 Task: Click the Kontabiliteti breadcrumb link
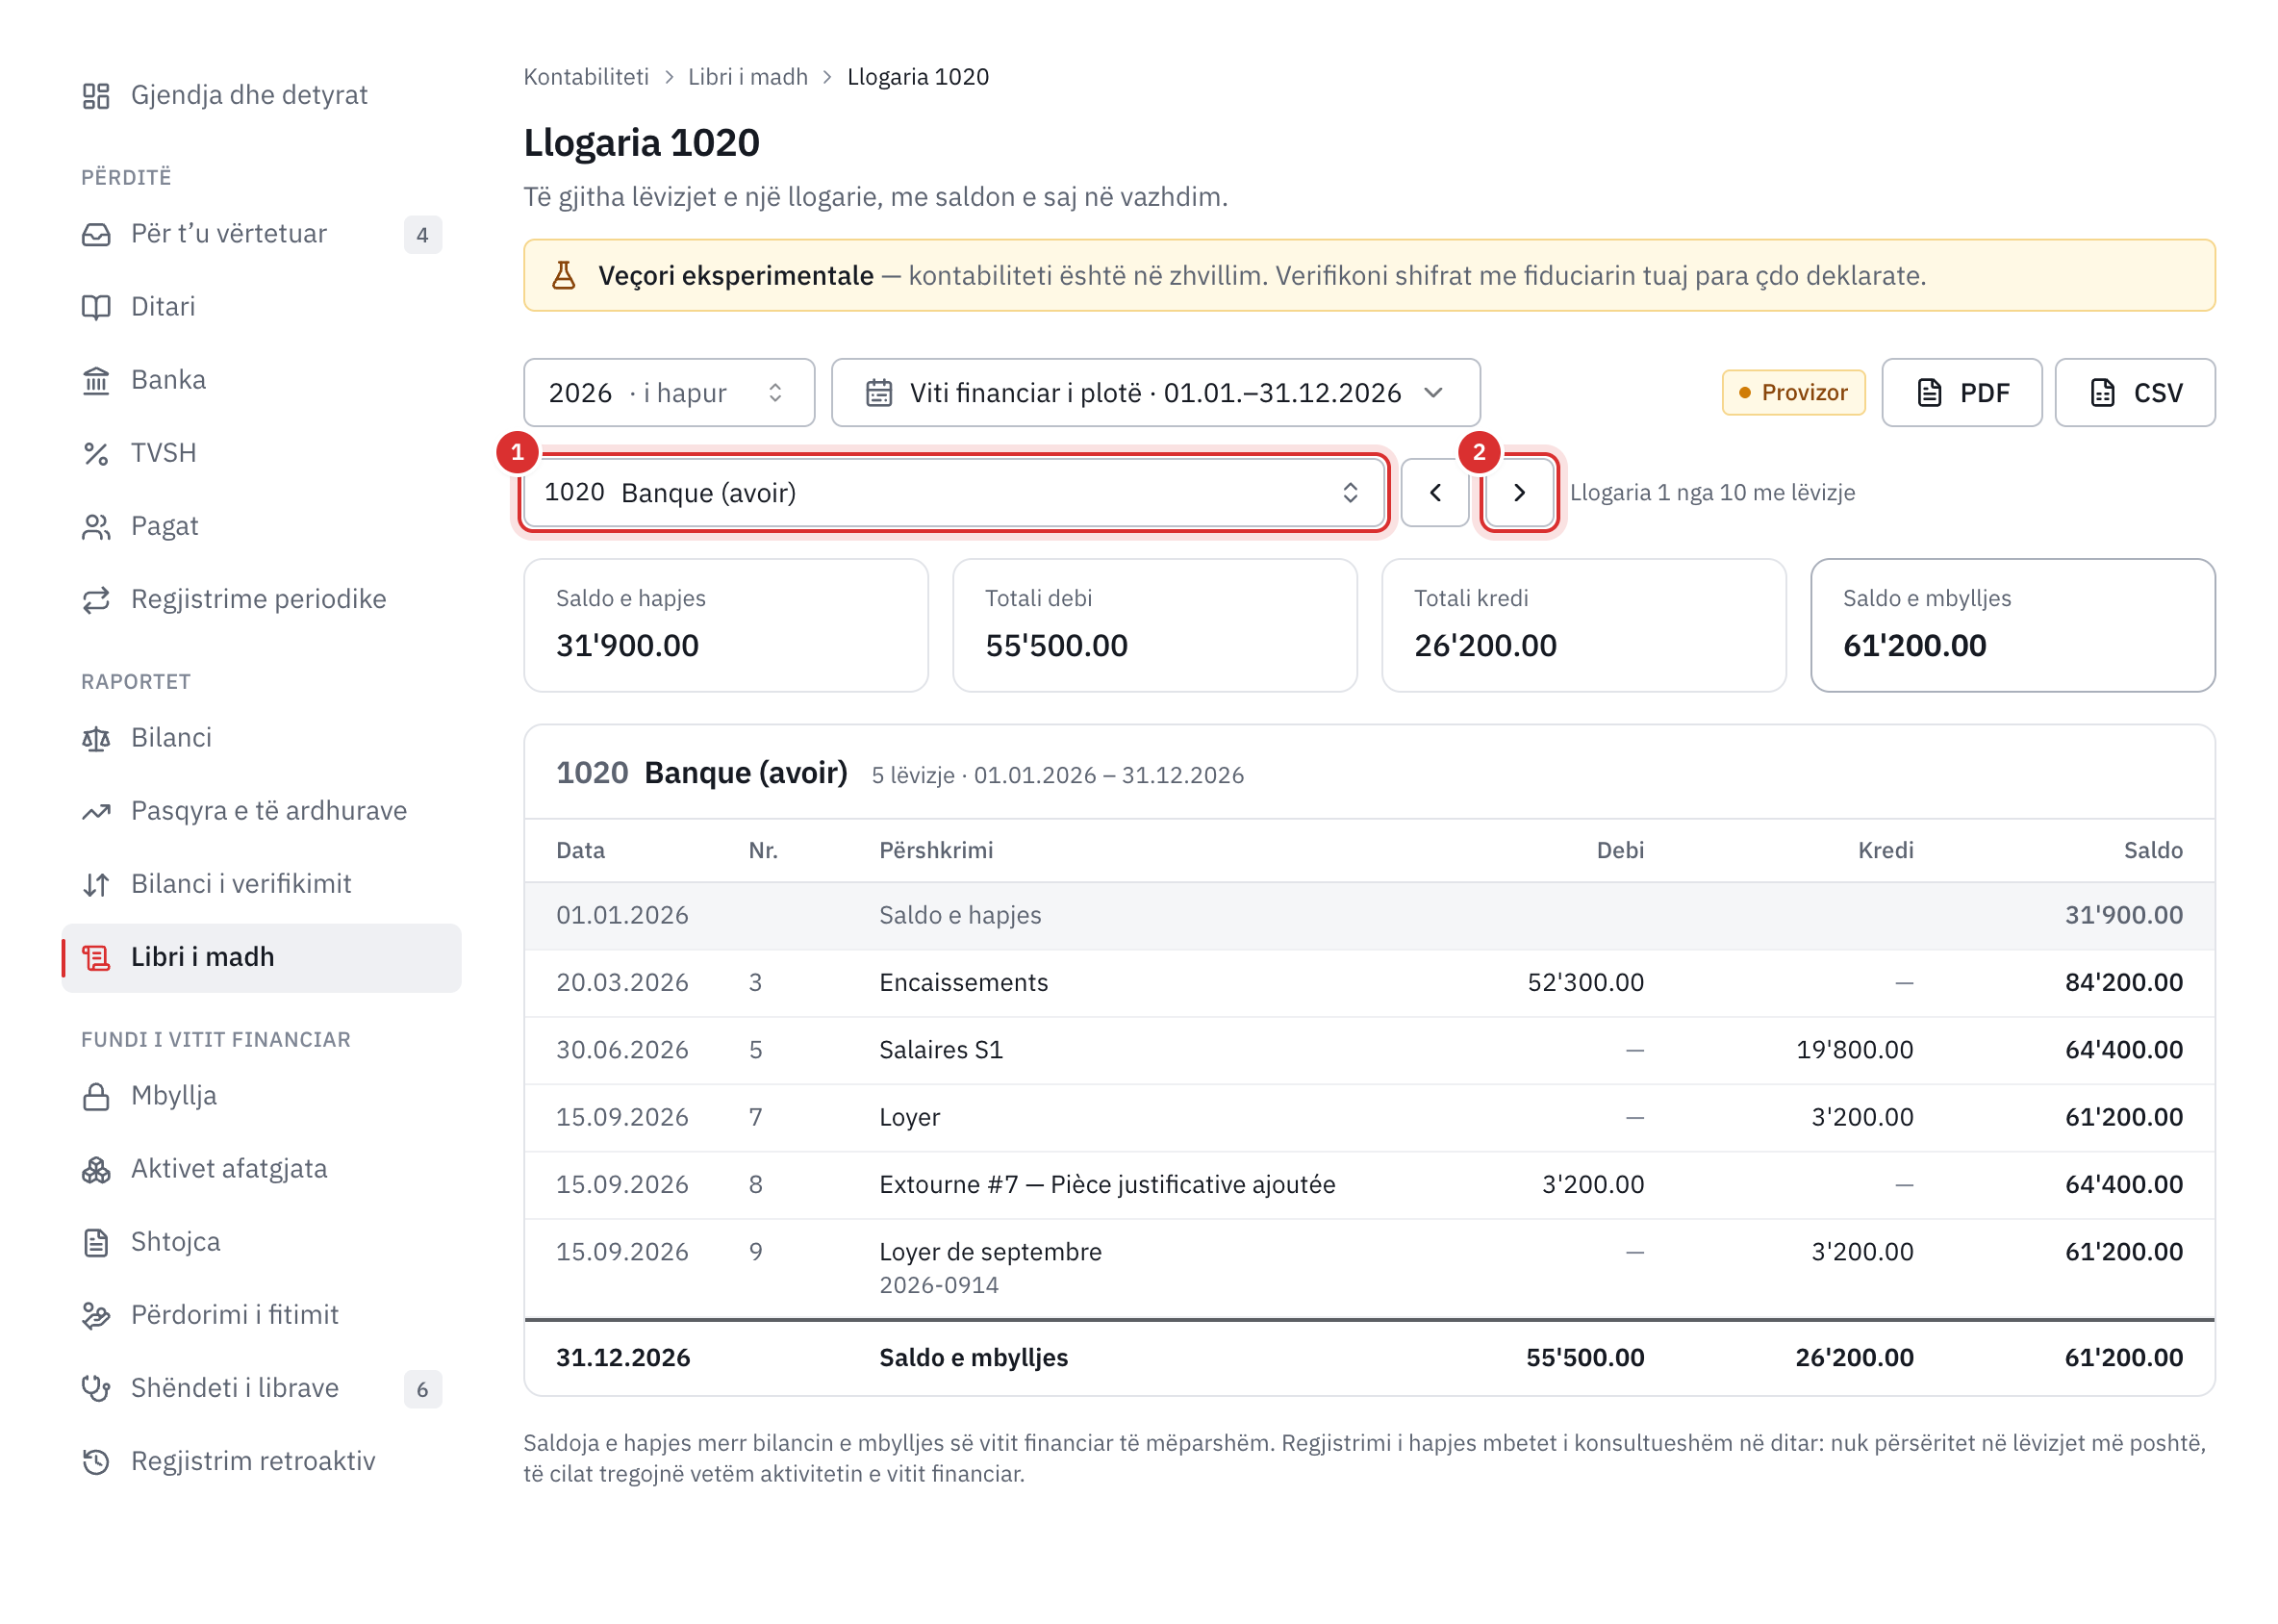coord(586,77)
